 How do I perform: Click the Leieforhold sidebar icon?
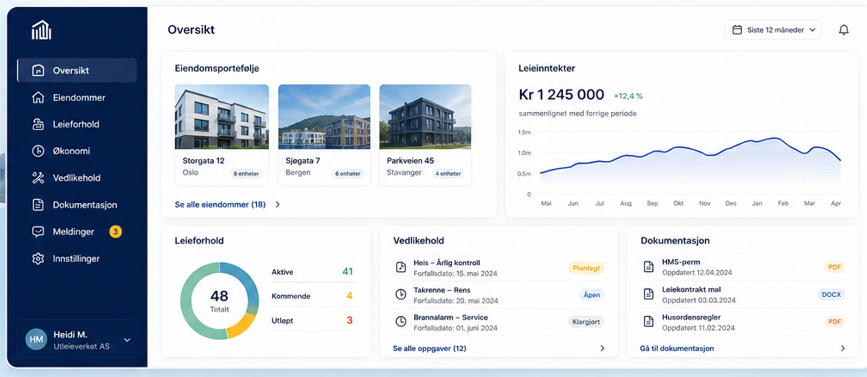[x=38, y=124]
